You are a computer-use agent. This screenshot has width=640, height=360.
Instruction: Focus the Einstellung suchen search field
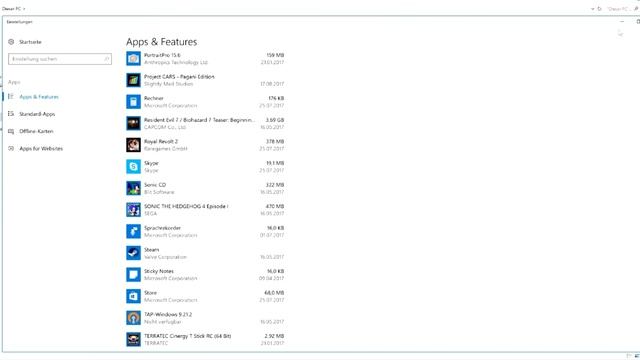(60, 59)
